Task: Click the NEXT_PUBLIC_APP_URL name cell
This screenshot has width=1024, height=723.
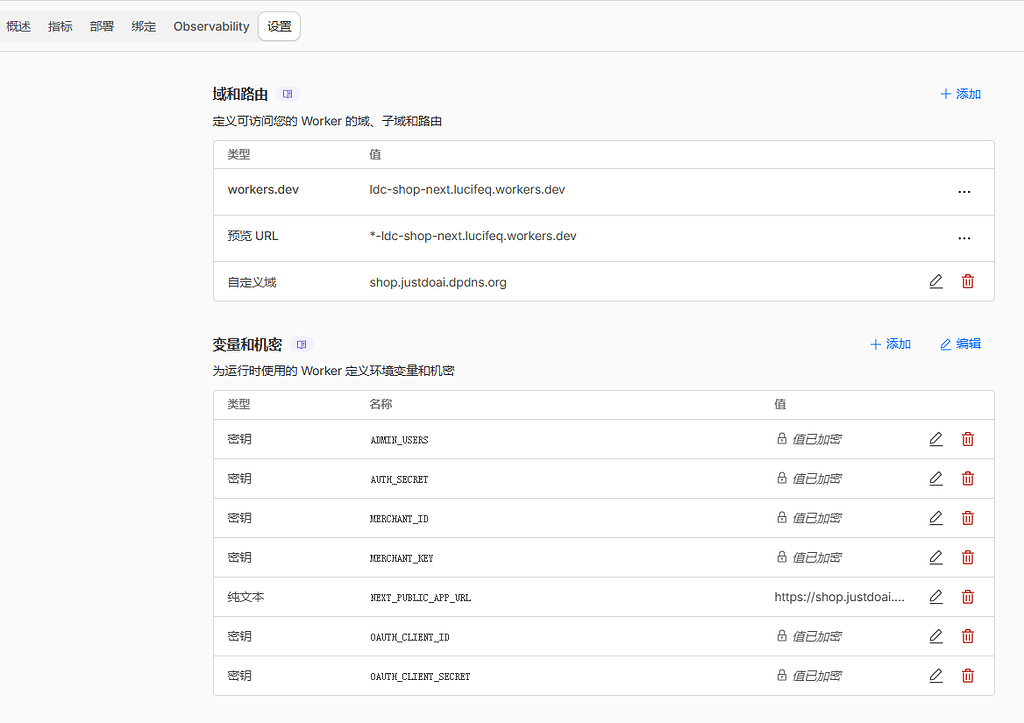Action: 420,598
